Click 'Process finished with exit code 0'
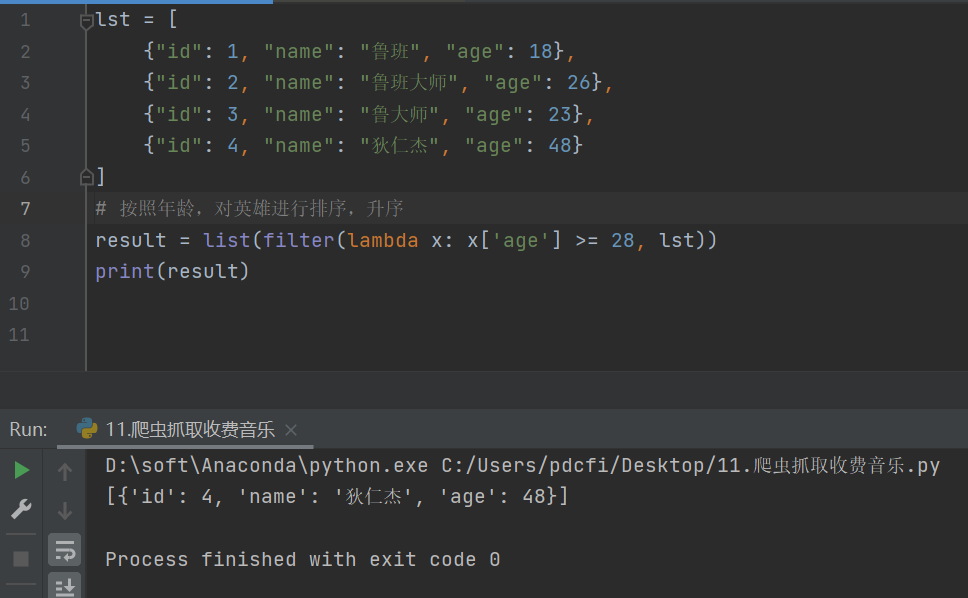The height and width of the screenshot is (598, 968). click(302, 559)
